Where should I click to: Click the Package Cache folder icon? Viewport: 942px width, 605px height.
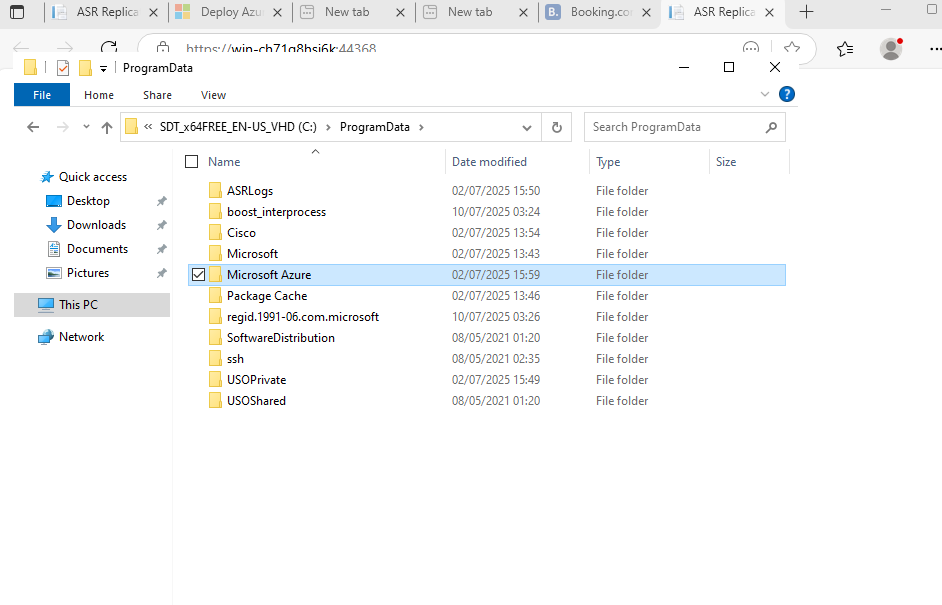tap(215, 296)
